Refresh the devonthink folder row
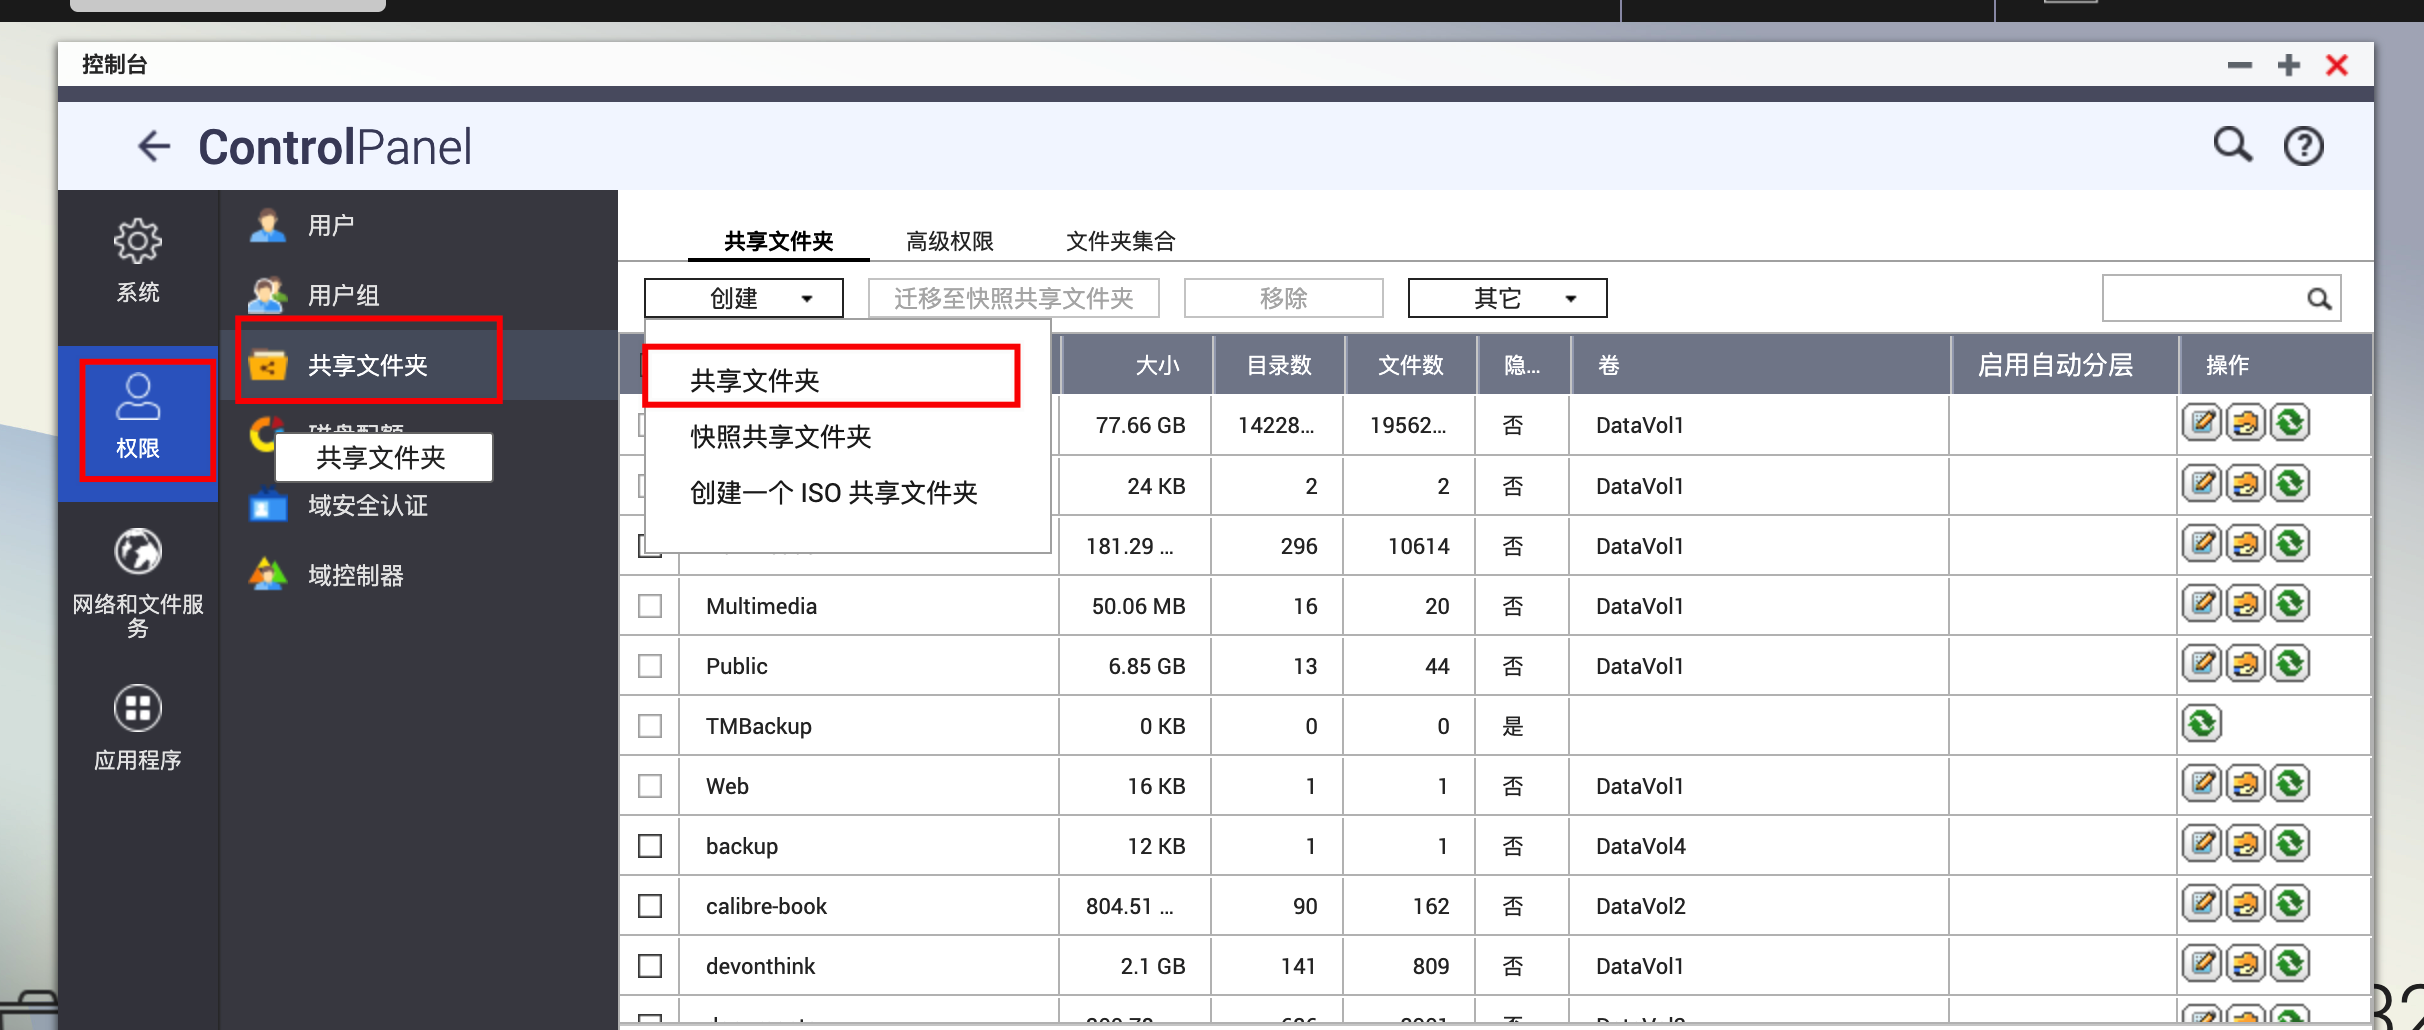 pos(2290,964)
